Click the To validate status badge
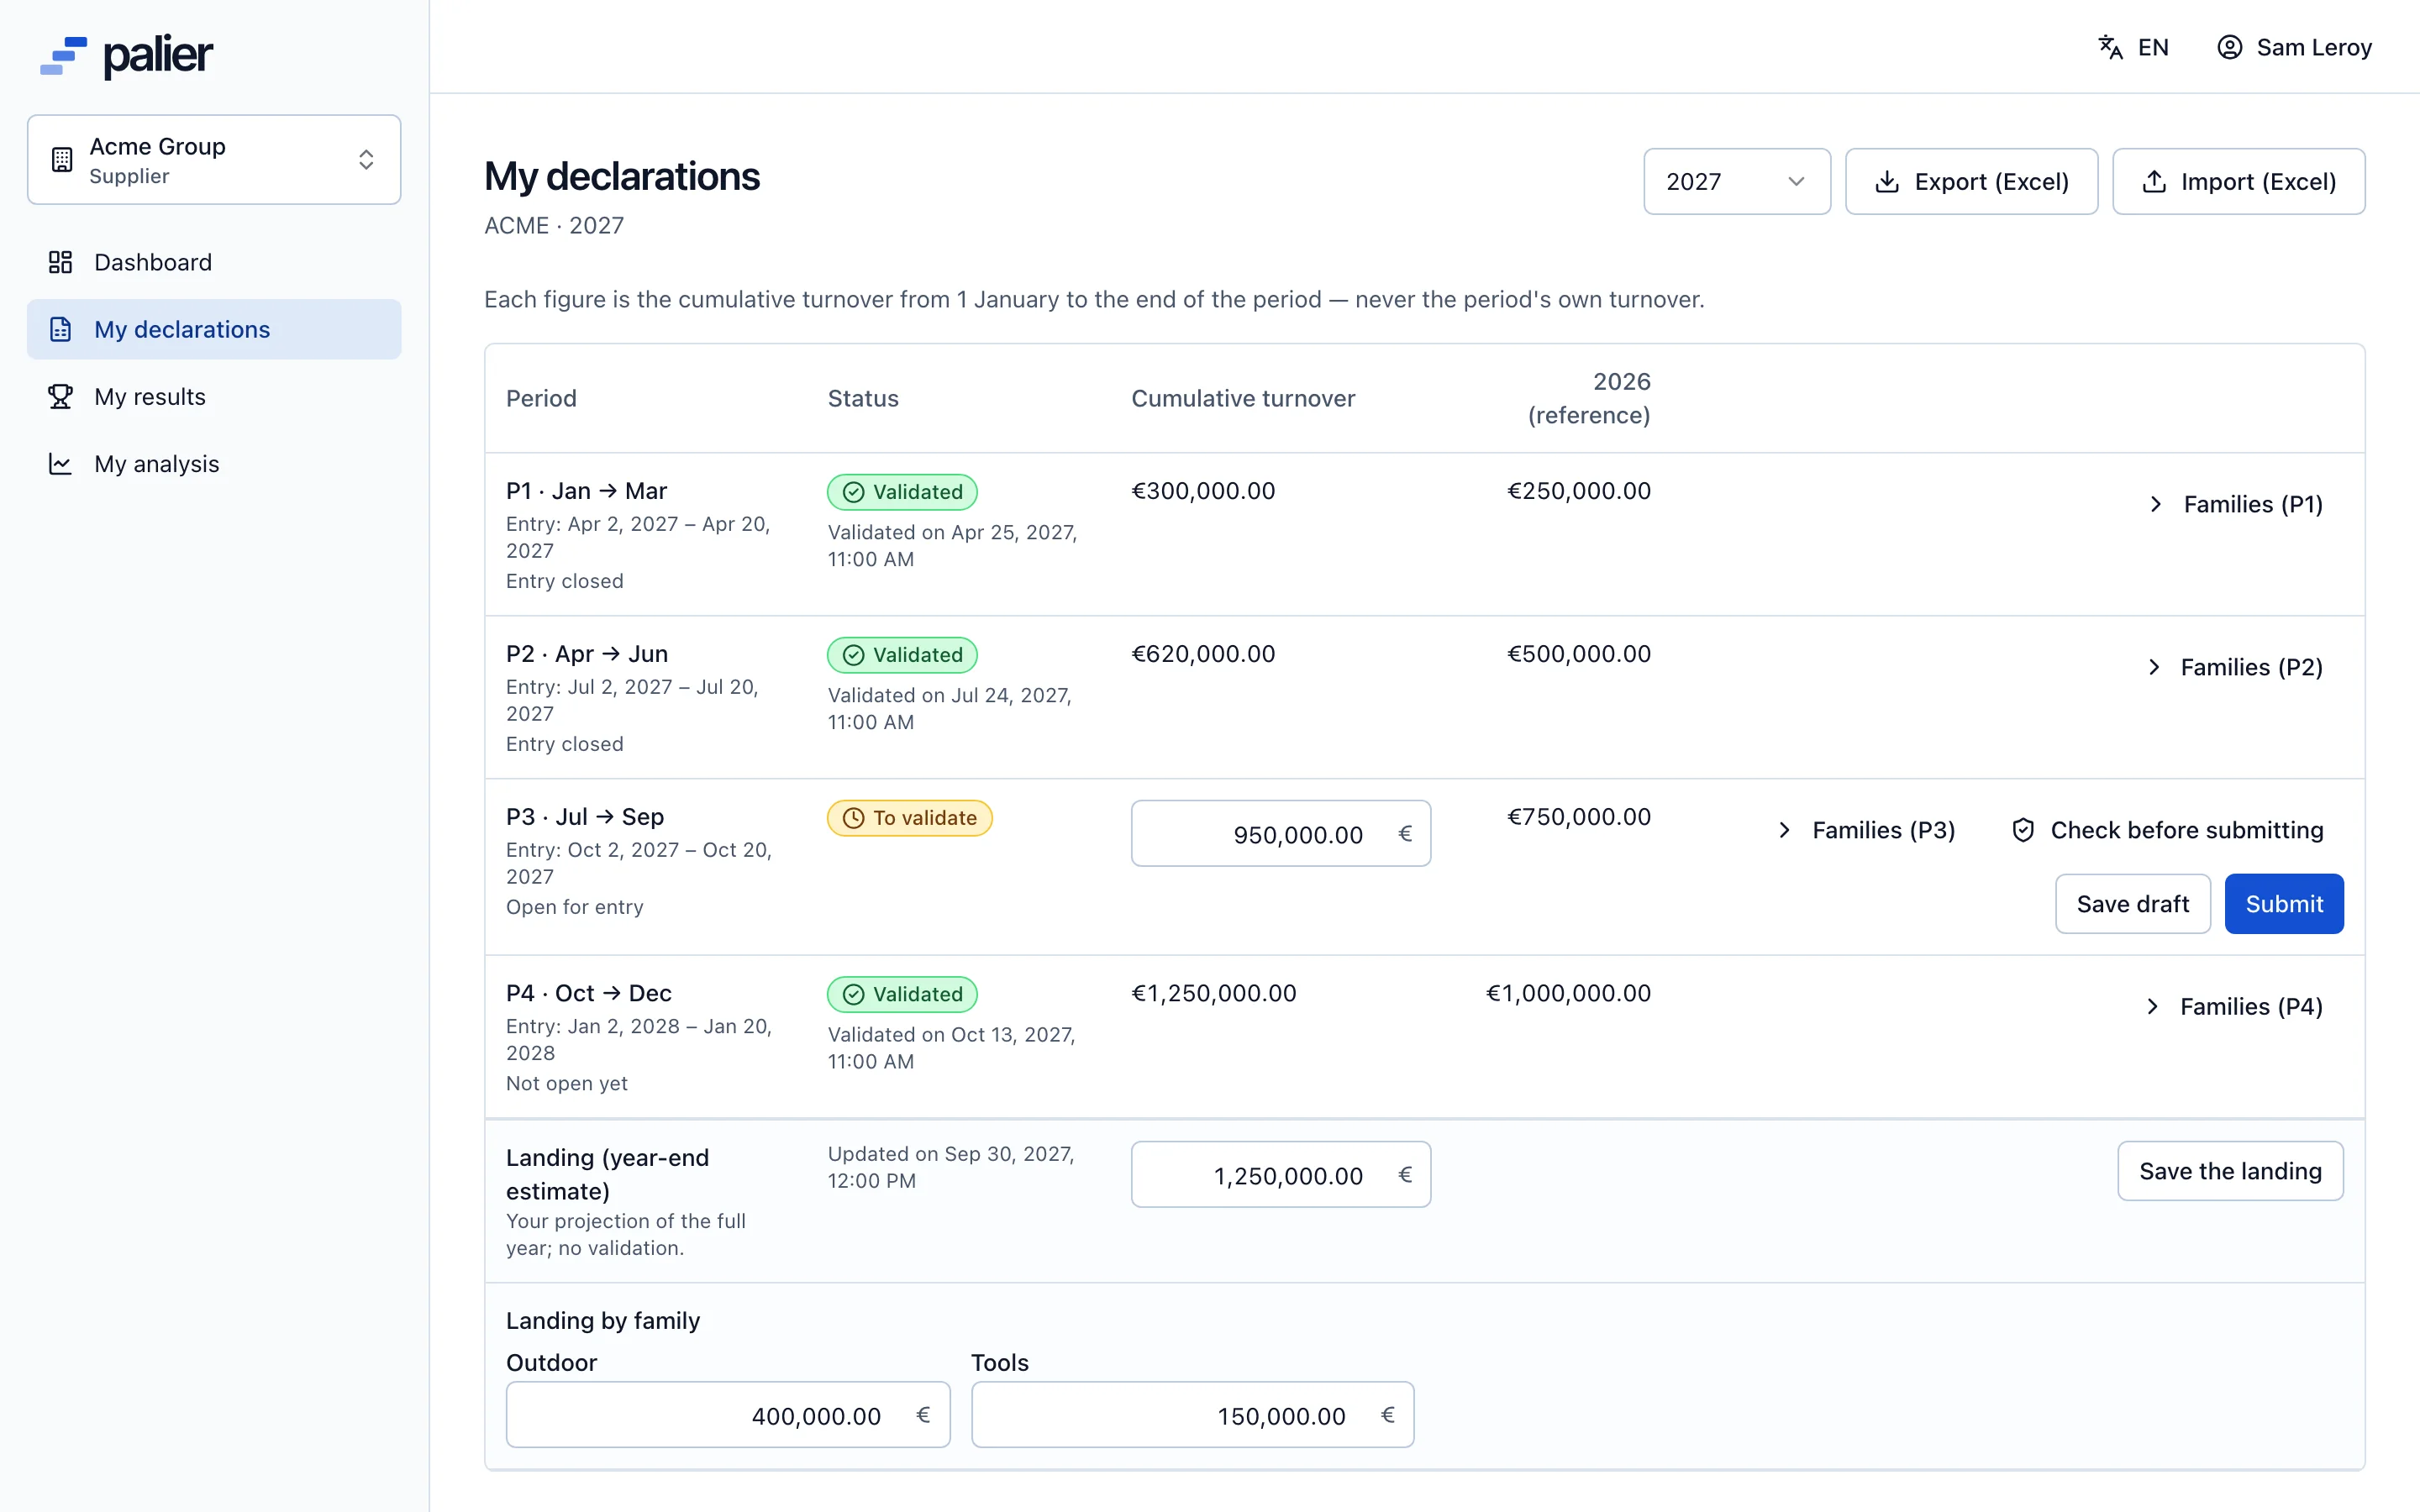The image size is (2420, 1512). [x=909, y=818]
